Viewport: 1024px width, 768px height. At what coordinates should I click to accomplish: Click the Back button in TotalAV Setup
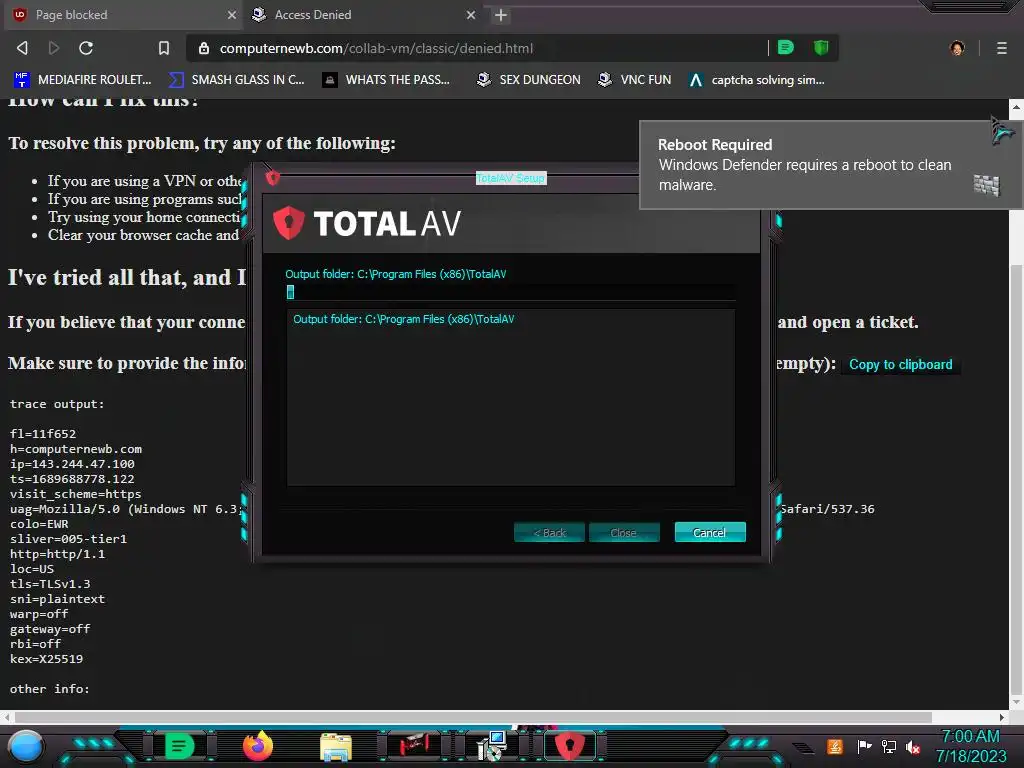click(x=549, y=532)
